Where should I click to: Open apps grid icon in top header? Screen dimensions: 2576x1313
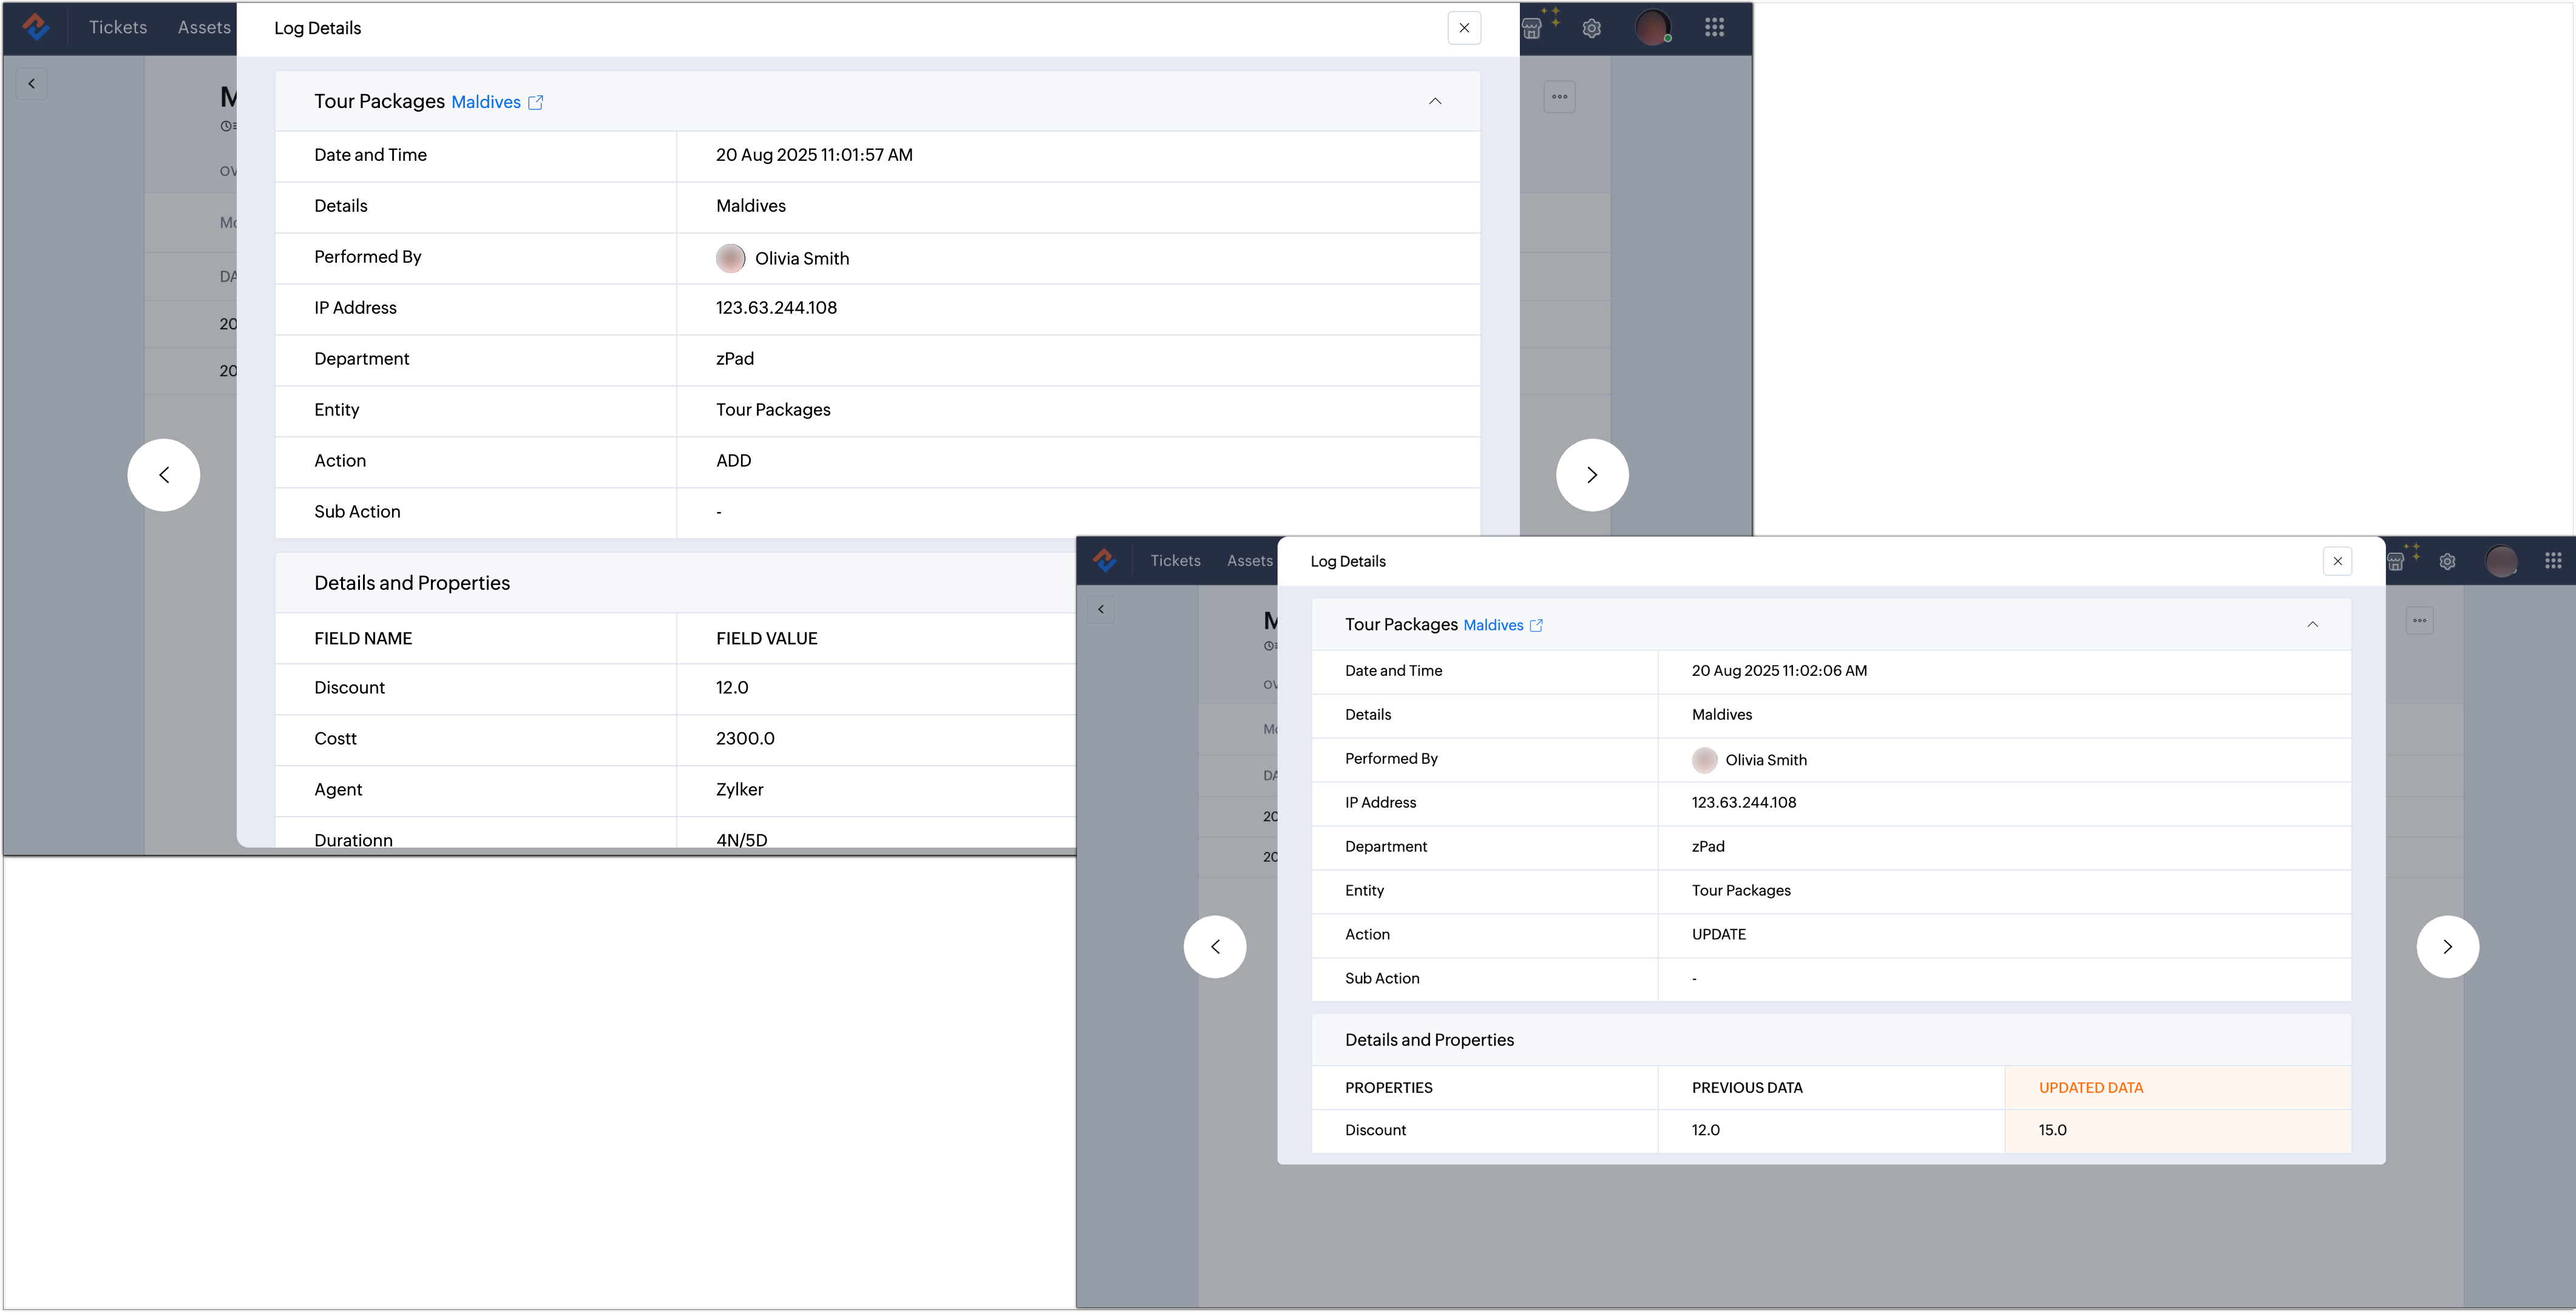[1714, 28]
